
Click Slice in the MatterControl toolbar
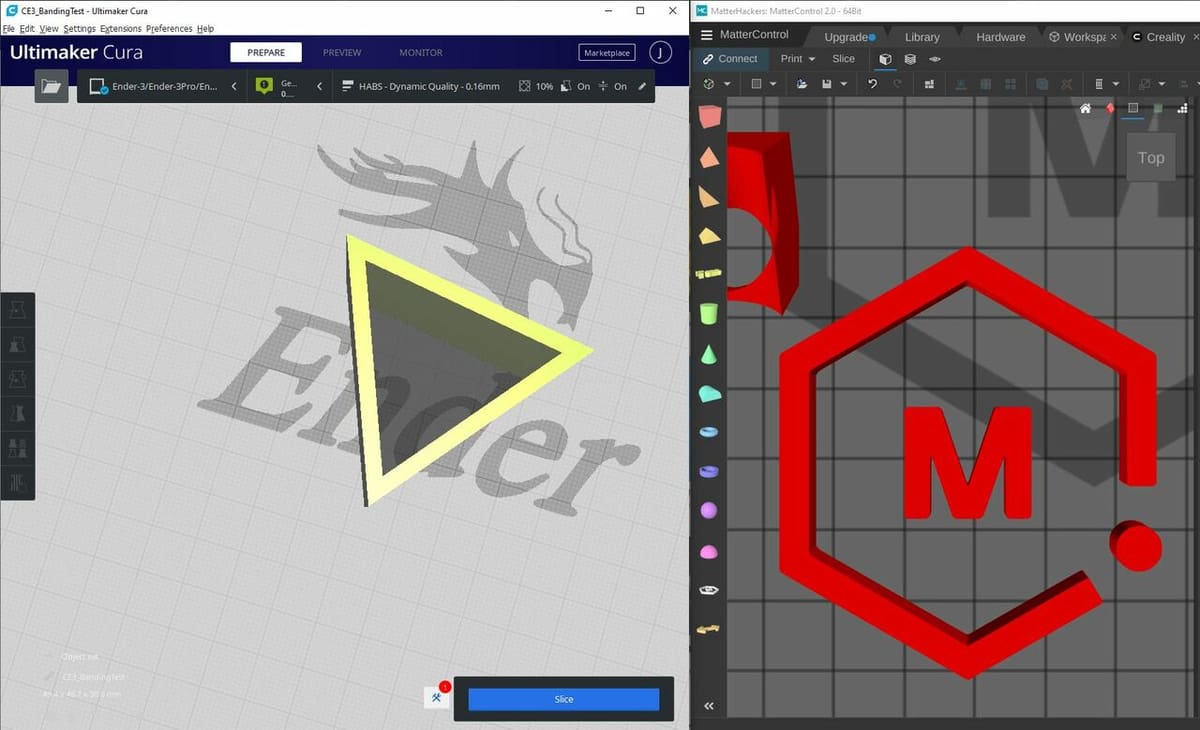point(844,59)
